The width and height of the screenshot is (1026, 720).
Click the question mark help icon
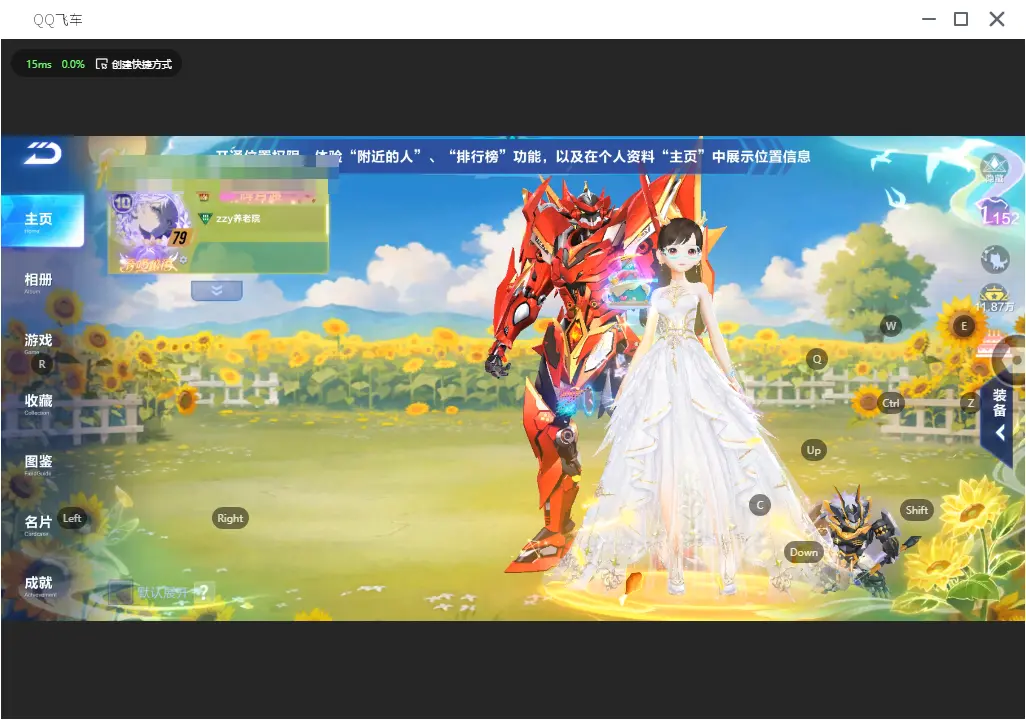click(203, 592)
